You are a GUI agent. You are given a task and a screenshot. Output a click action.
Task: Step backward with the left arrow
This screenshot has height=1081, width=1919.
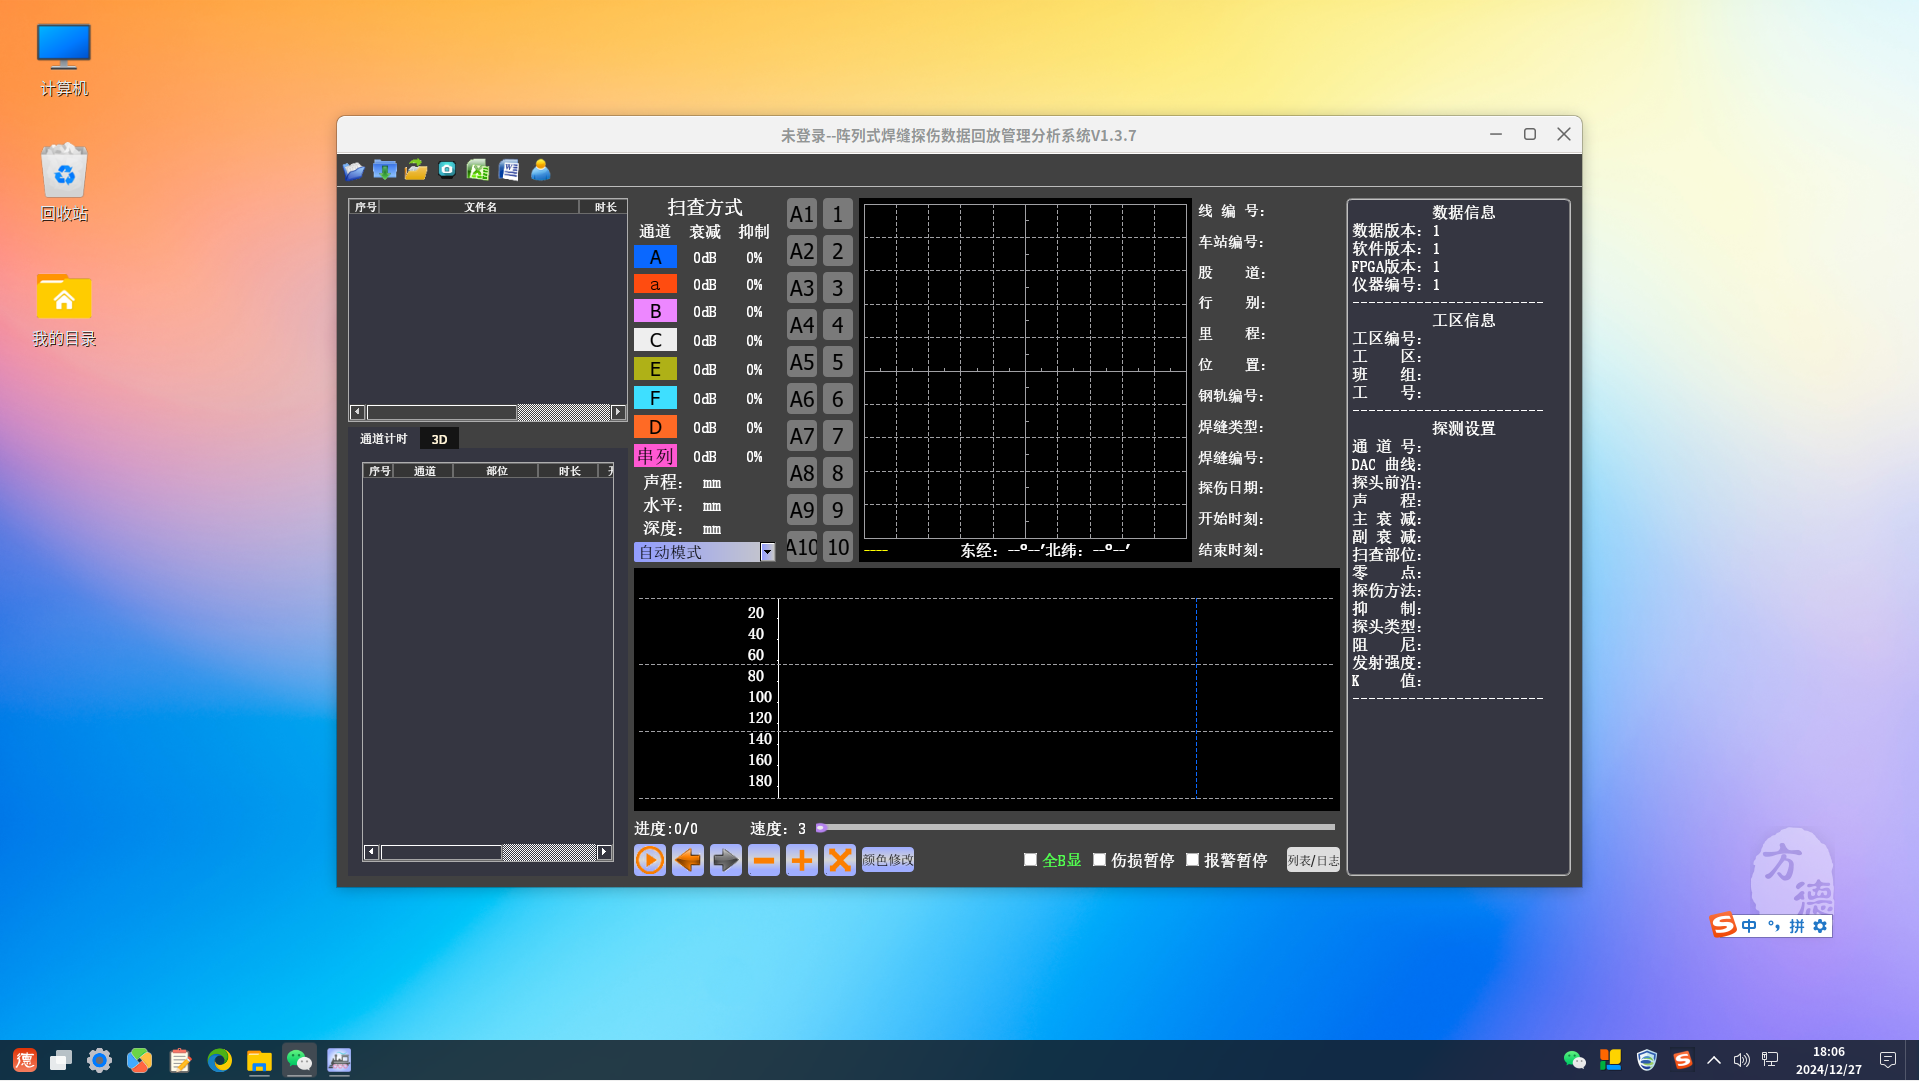point(688,860)
